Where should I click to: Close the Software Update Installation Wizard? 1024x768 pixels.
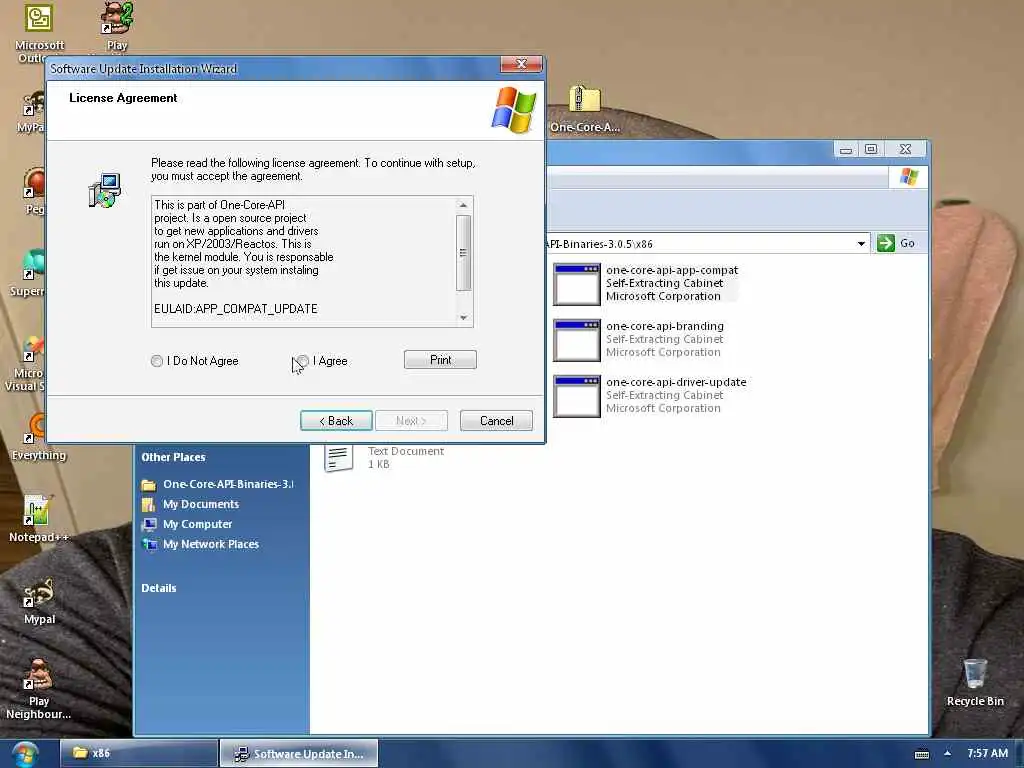tap(521, 64)
